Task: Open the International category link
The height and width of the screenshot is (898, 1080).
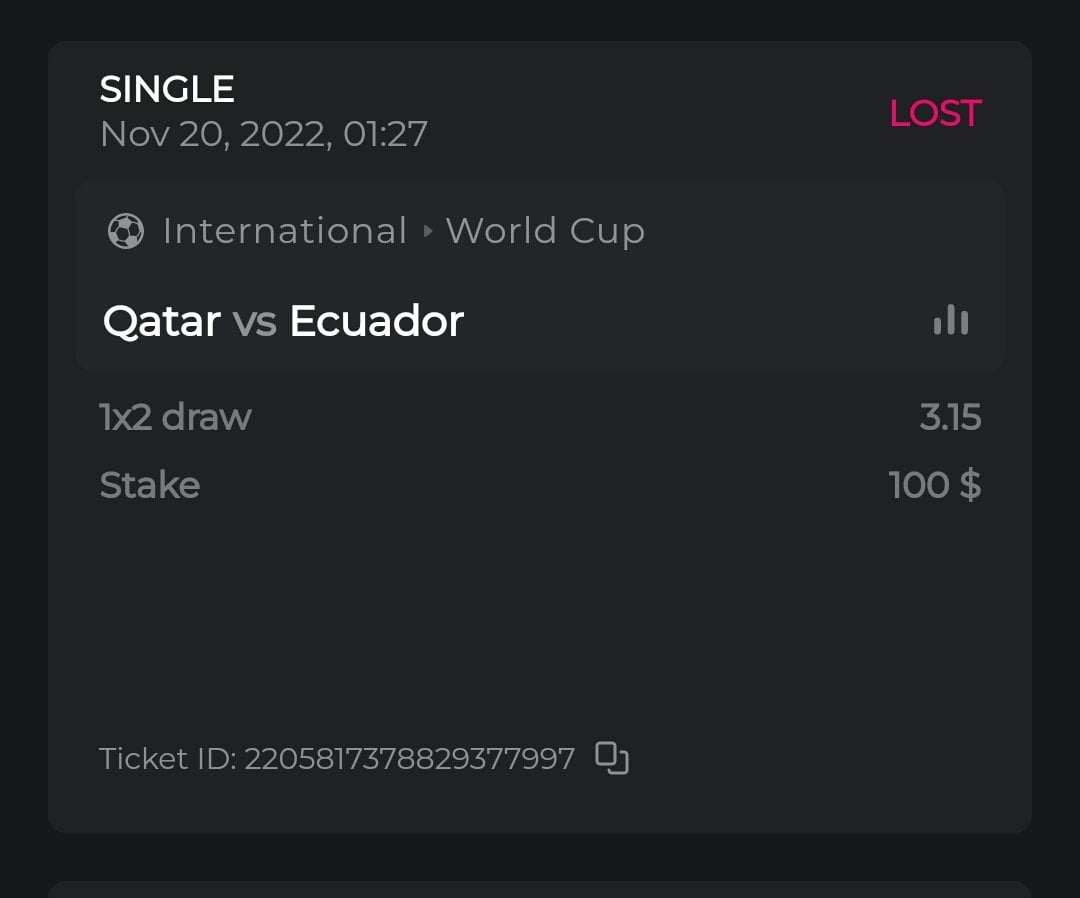Action: coord(285,231)
